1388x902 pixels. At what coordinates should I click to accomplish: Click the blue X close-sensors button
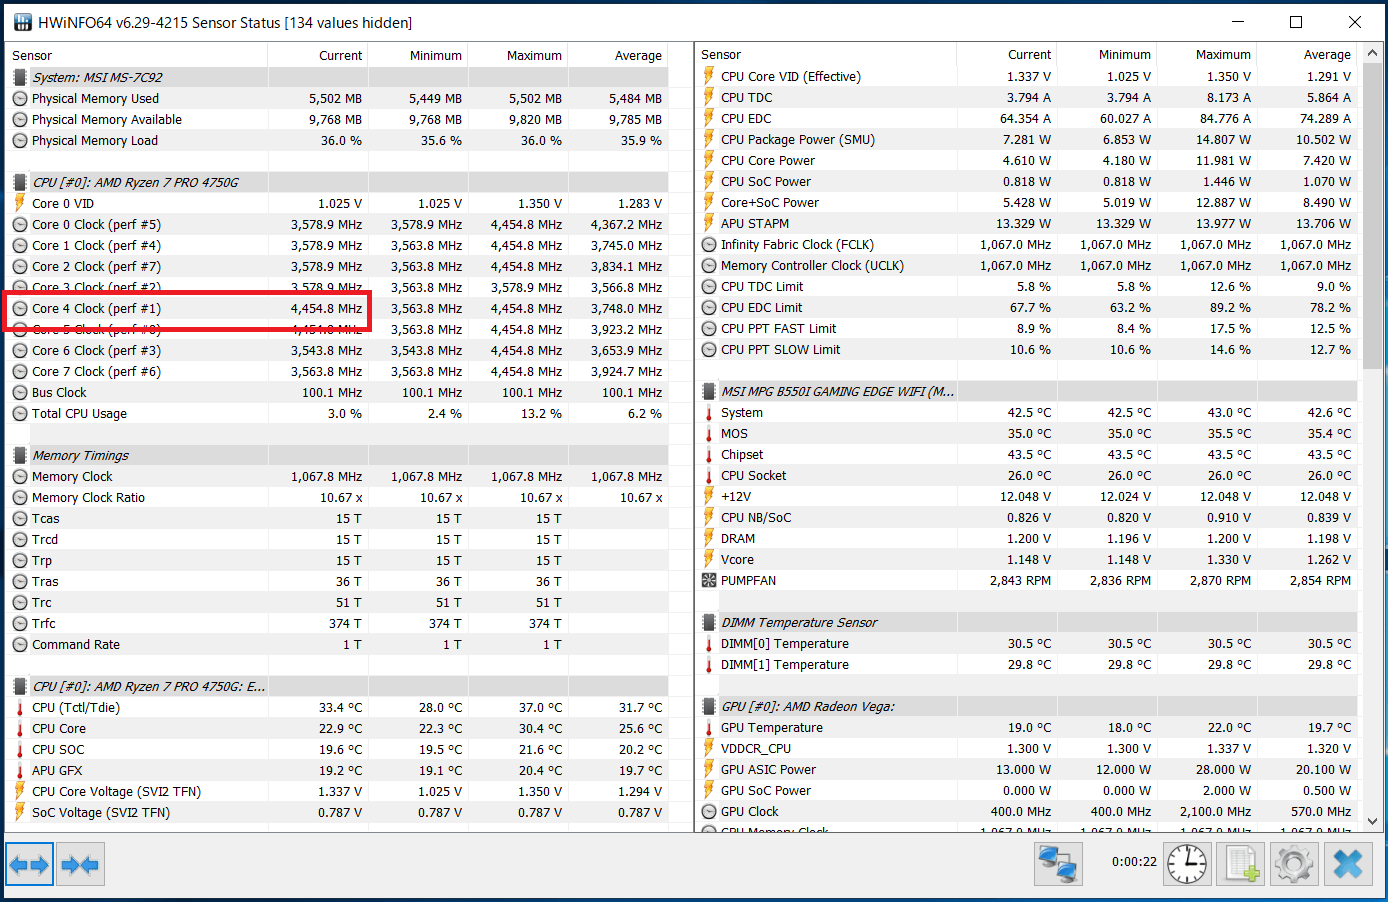(1348, 863)
